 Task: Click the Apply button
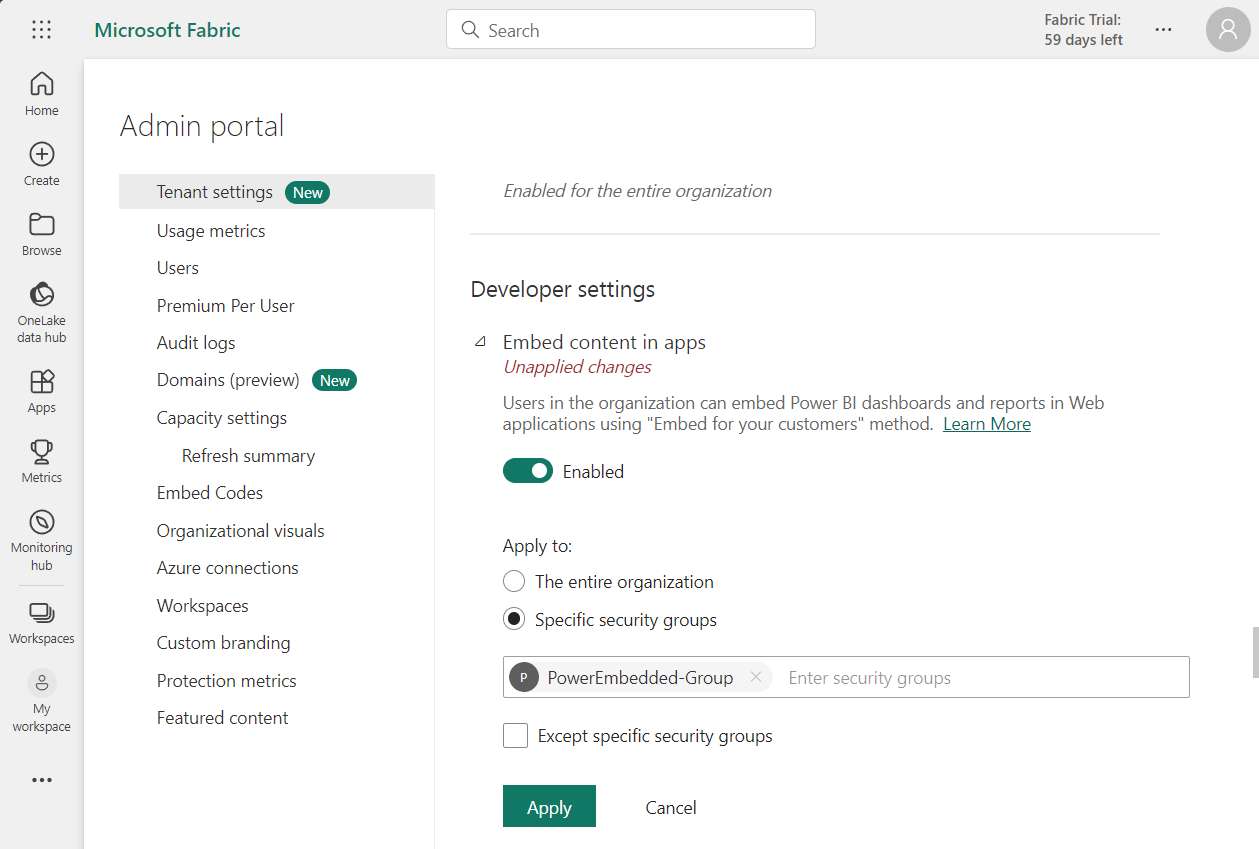[549, 807]
